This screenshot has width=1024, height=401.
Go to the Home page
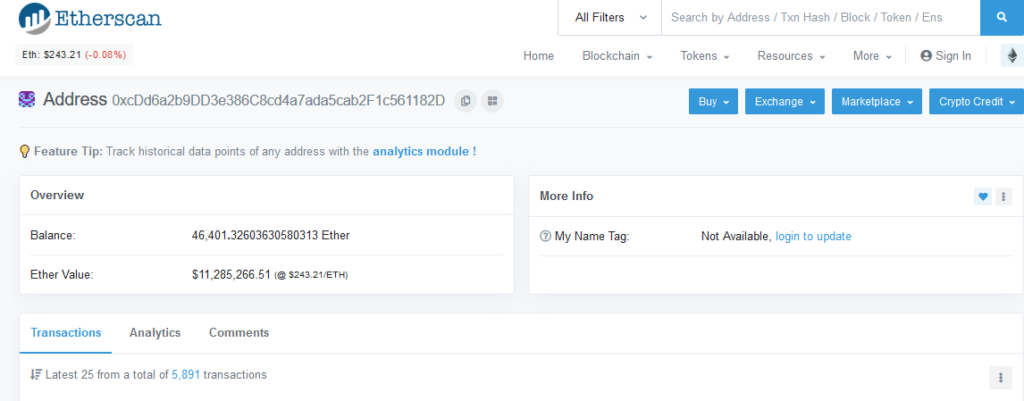pyautogui.click(x=538, y=56)
